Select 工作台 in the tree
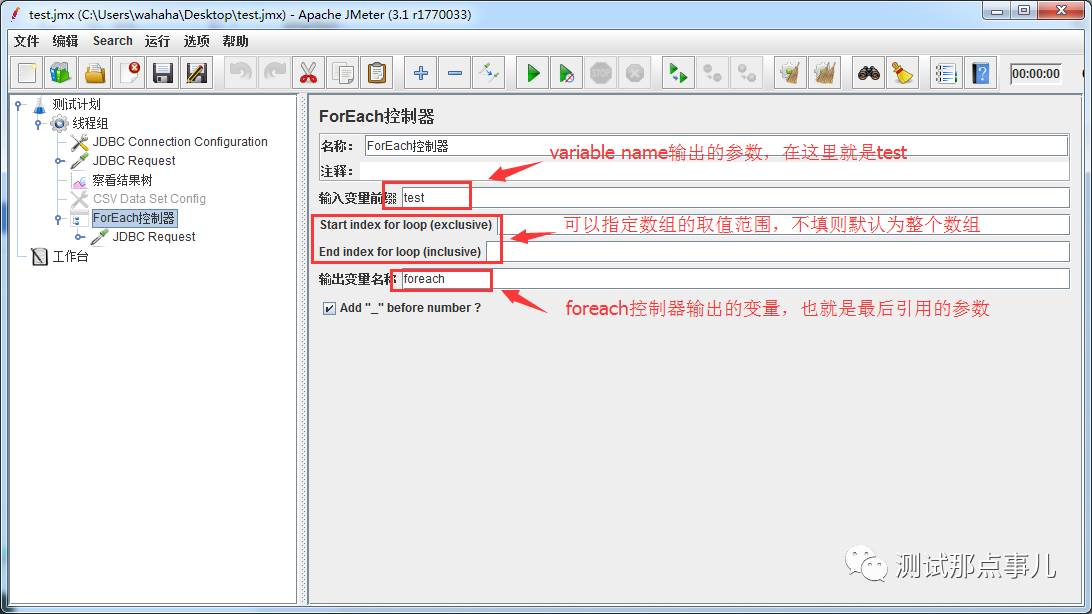 (x=70, y=256)
